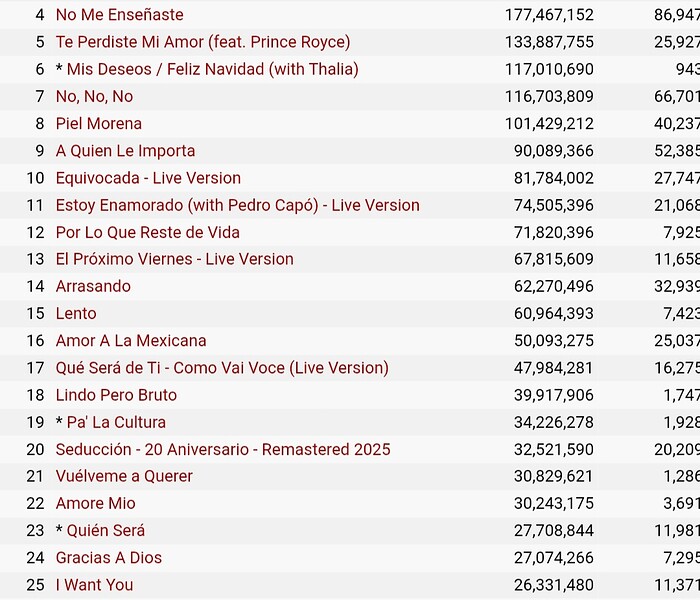Open the Arrasando song link
This screenshot has height=600, width=700.
pyautogui.click(x=93, y=286)
